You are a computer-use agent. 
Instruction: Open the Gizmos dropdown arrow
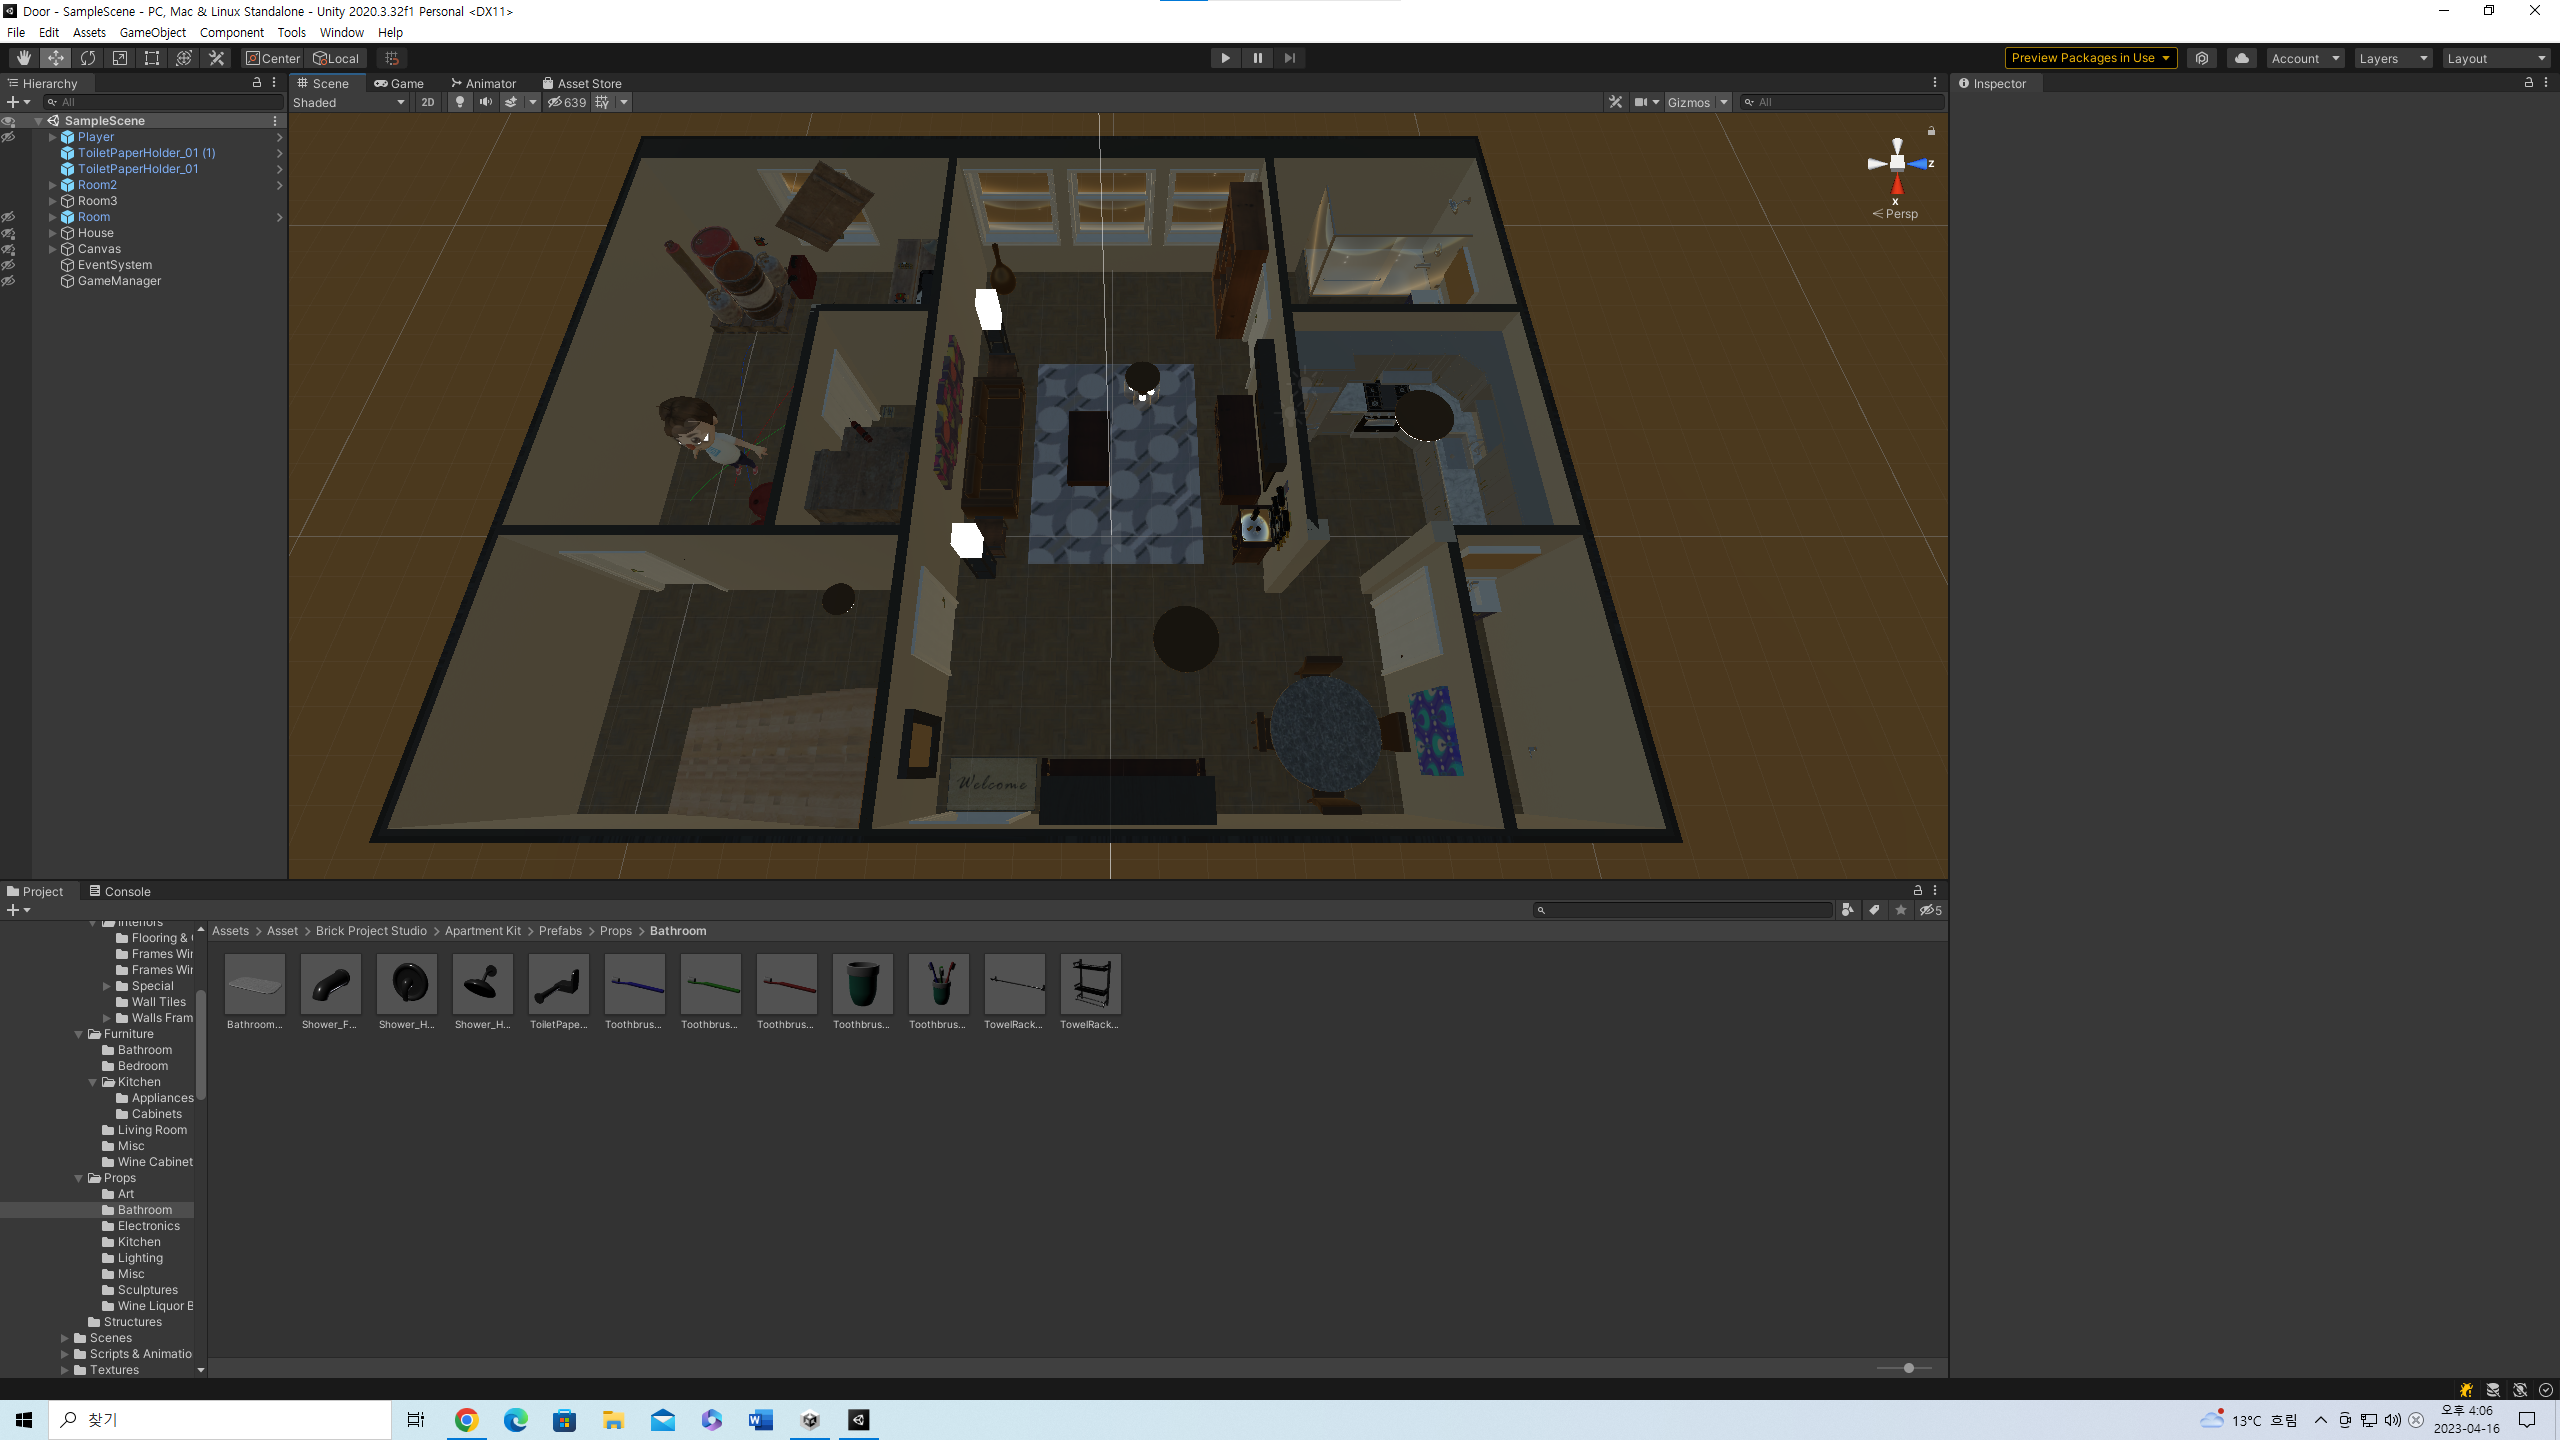(1724, 102)
